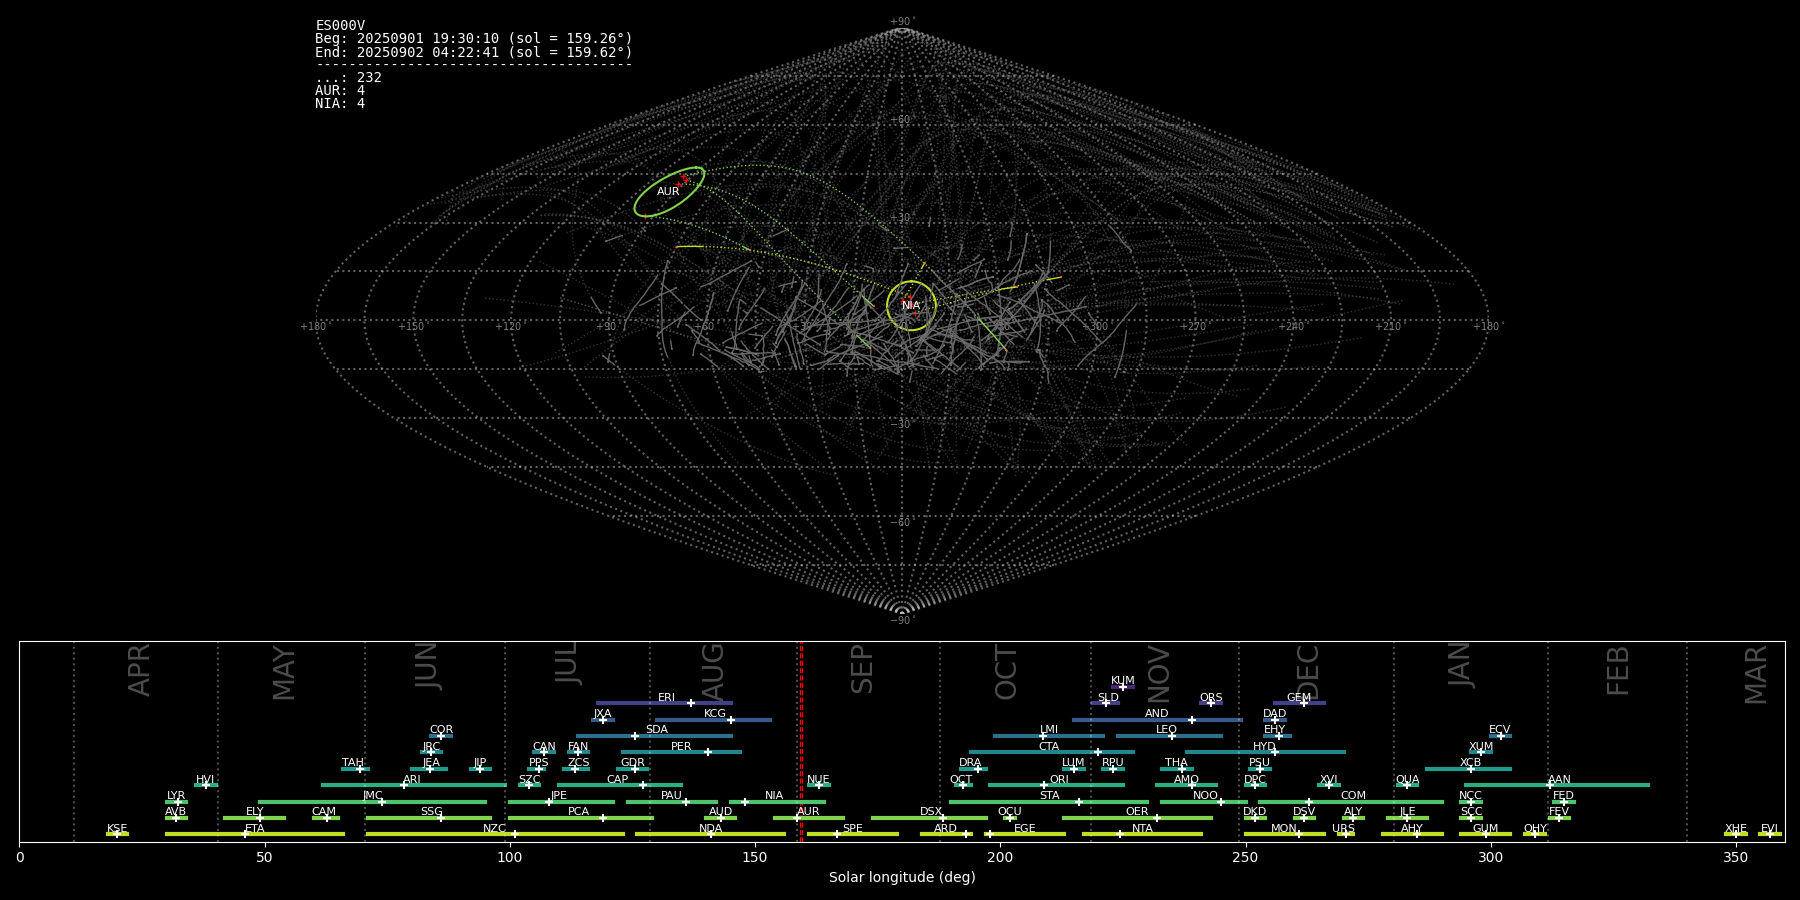Select the KSE shower bar label
The height and width of the screenshot is (900, 1800).
(117, 829)
